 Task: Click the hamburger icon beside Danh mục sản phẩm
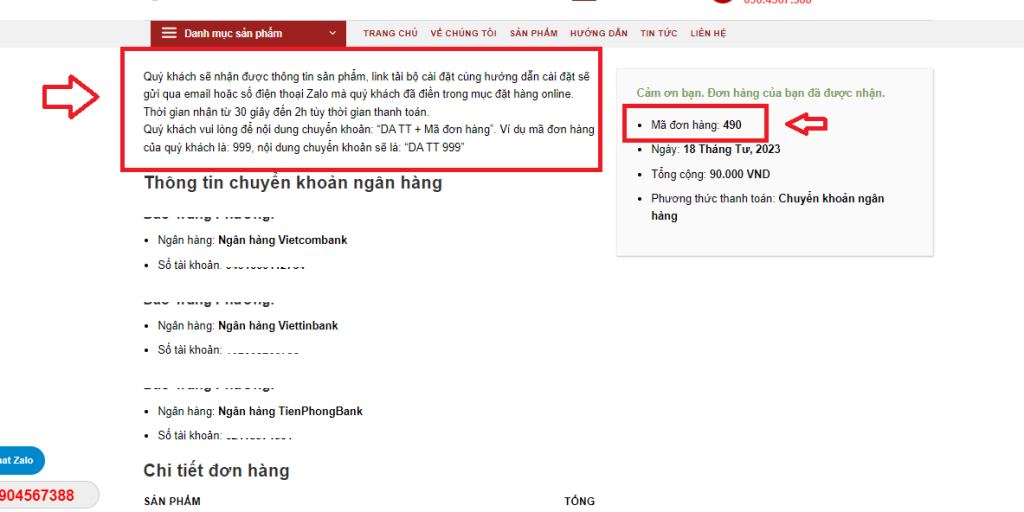(x=169, y=33)
